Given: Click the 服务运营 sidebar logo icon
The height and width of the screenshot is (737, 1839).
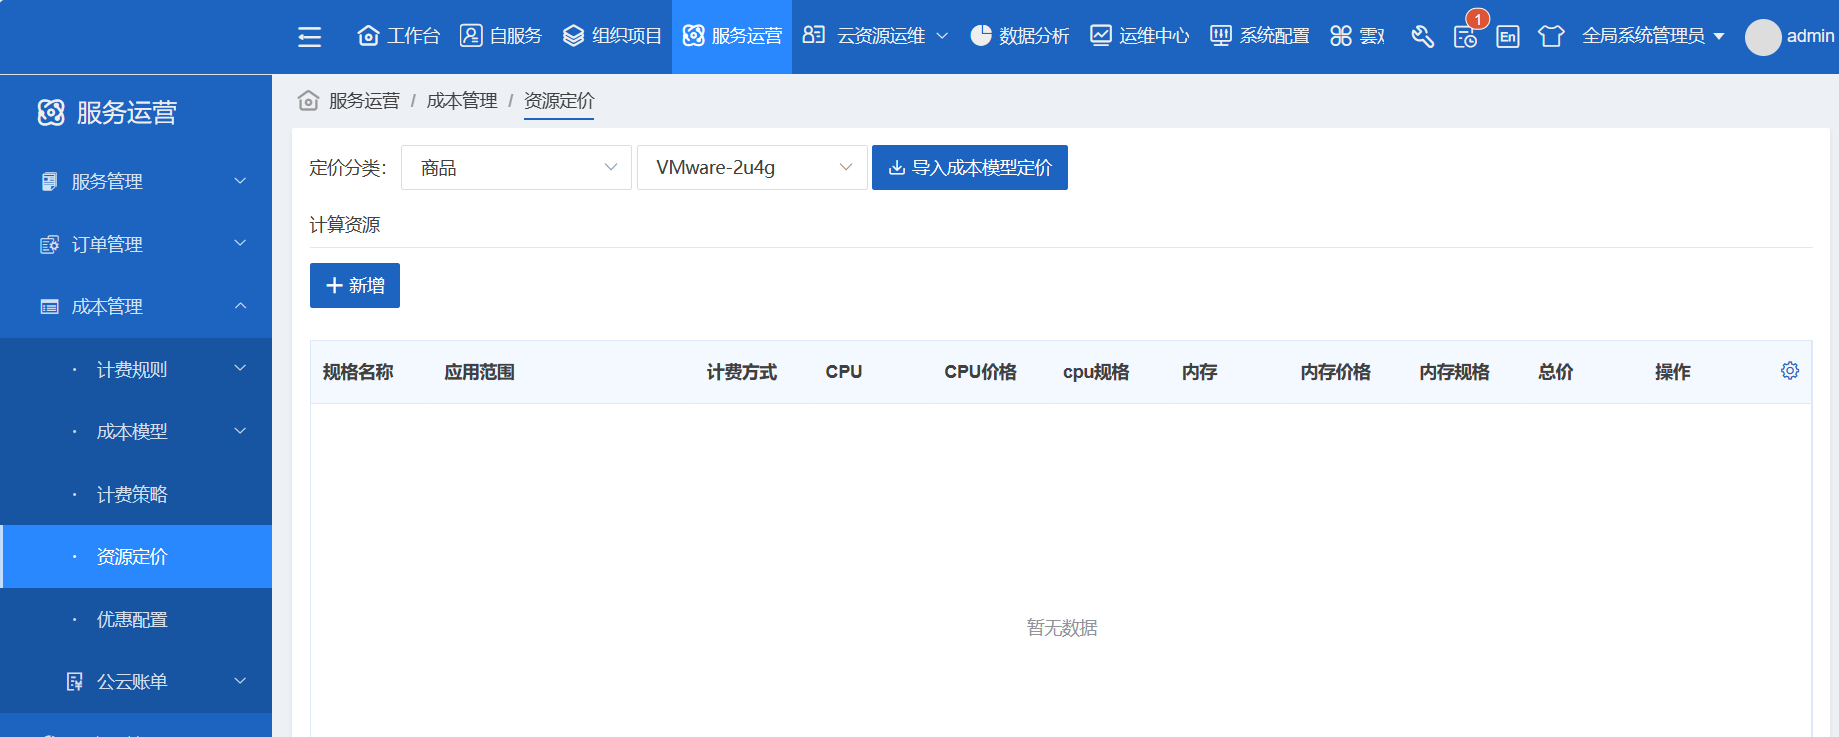Looking at the screenshot, I should click(x=51, y=112).
